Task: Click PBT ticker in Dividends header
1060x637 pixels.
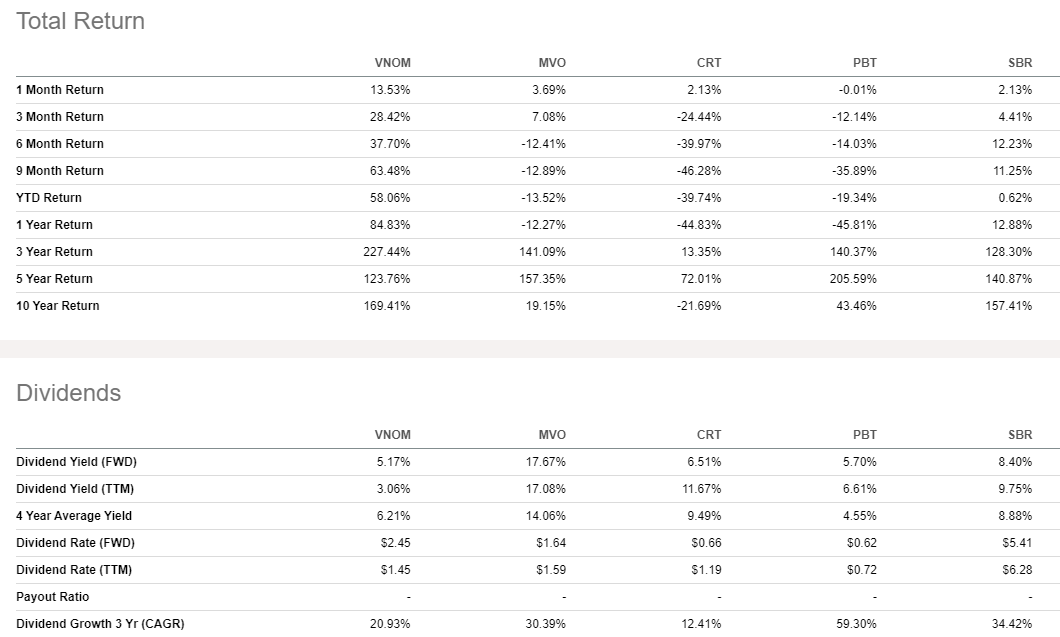Action: click(865, 435)
